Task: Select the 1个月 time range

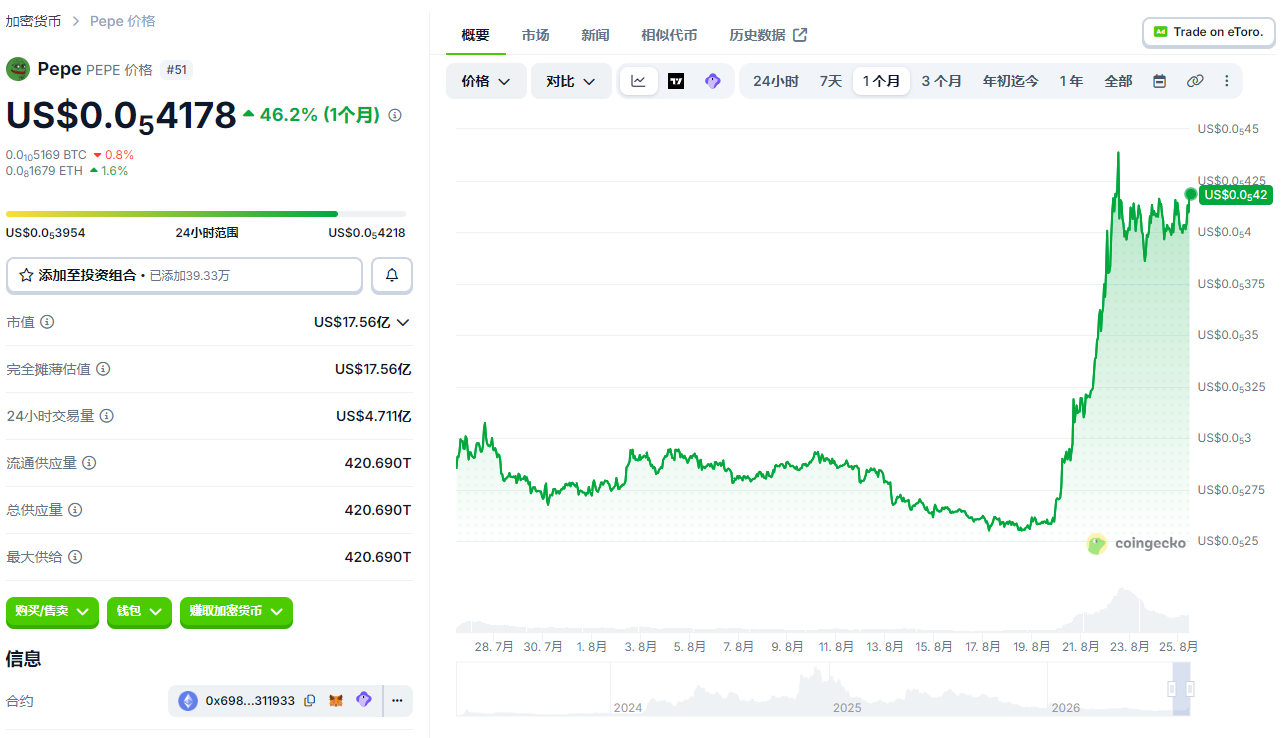Action: click(x=881, y=81)
